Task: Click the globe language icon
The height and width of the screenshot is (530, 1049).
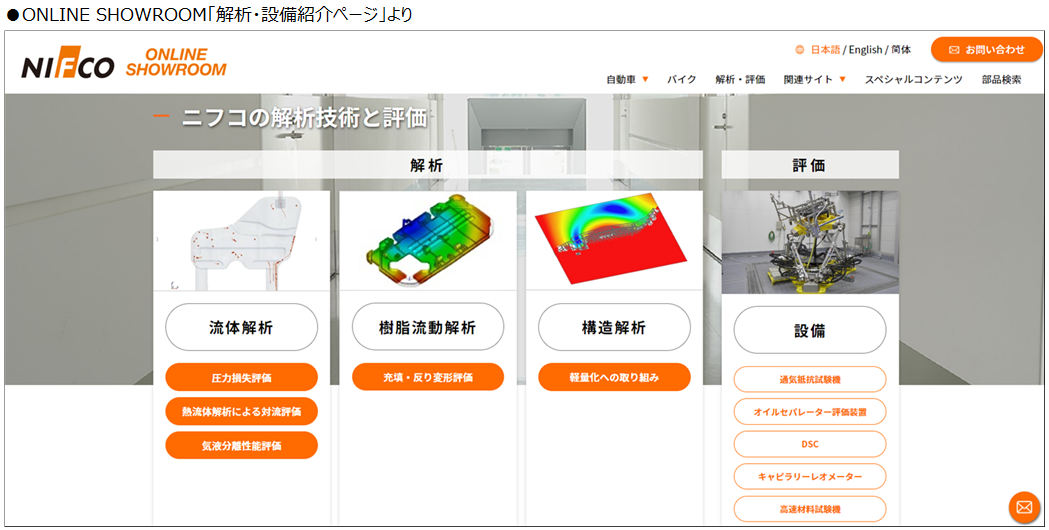Action: [x=799, y=50]
